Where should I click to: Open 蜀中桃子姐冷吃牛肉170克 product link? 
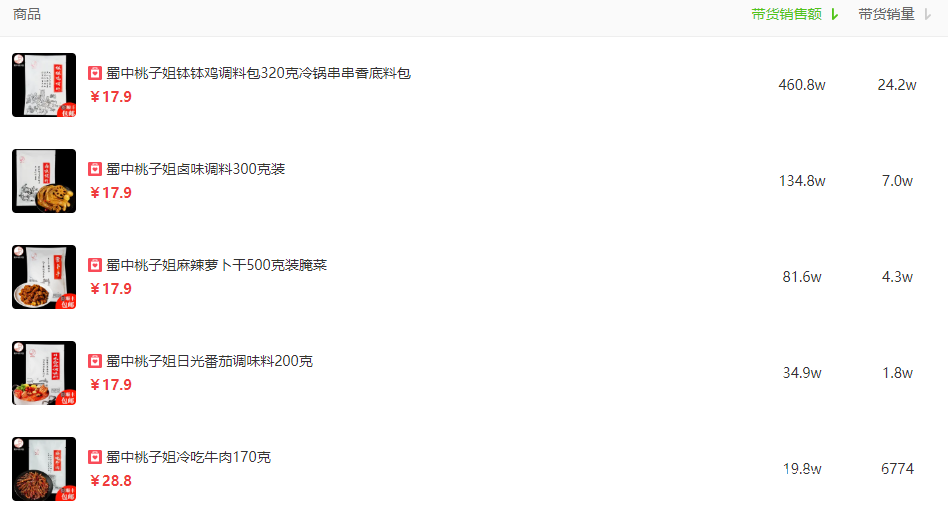pyautogui.click(x=189, y=457)
